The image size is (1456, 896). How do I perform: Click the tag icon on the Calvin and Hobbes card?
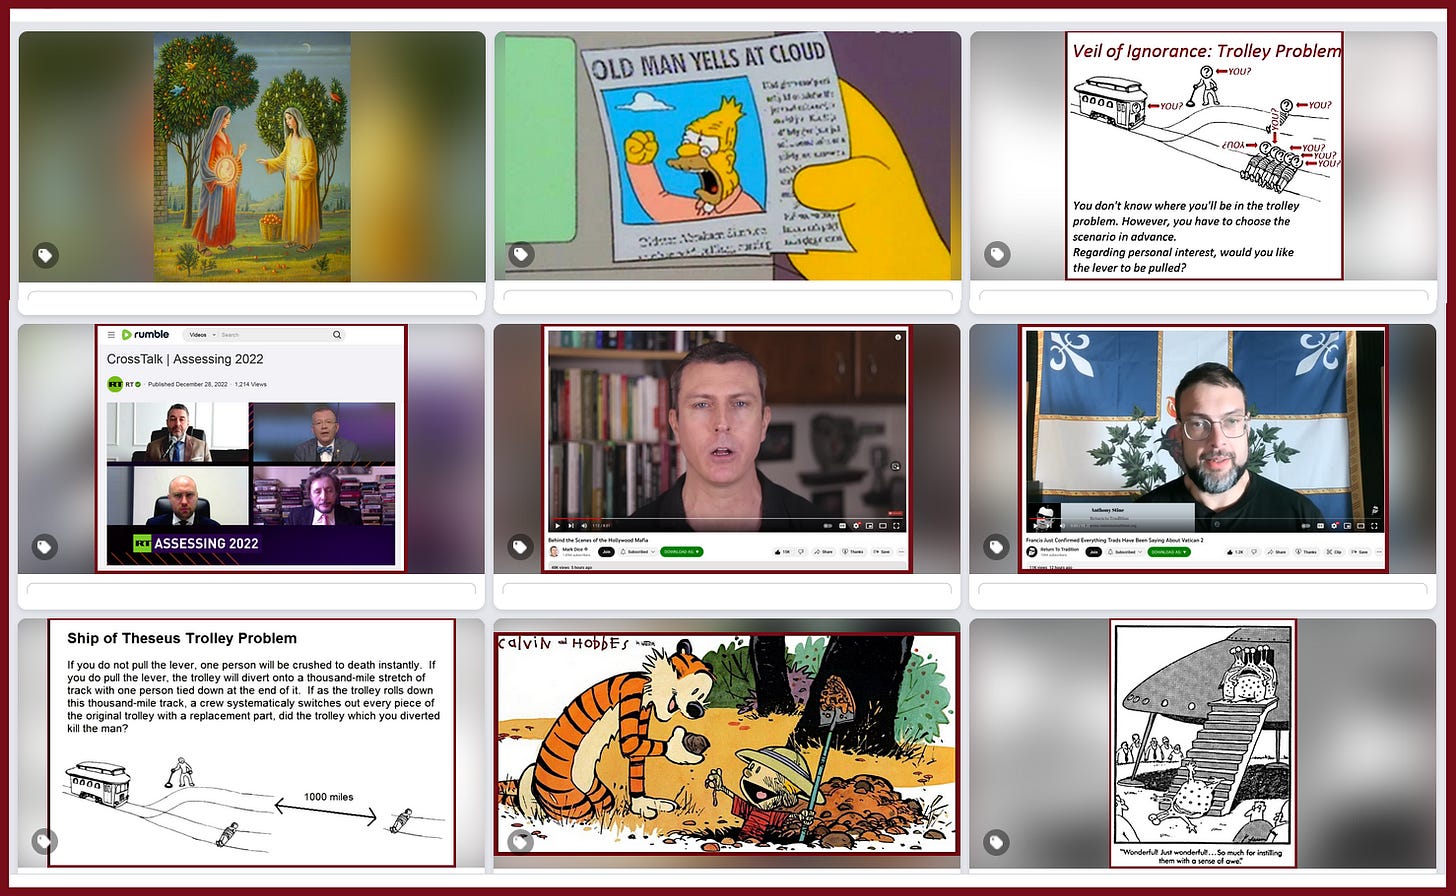coord(520,841)
